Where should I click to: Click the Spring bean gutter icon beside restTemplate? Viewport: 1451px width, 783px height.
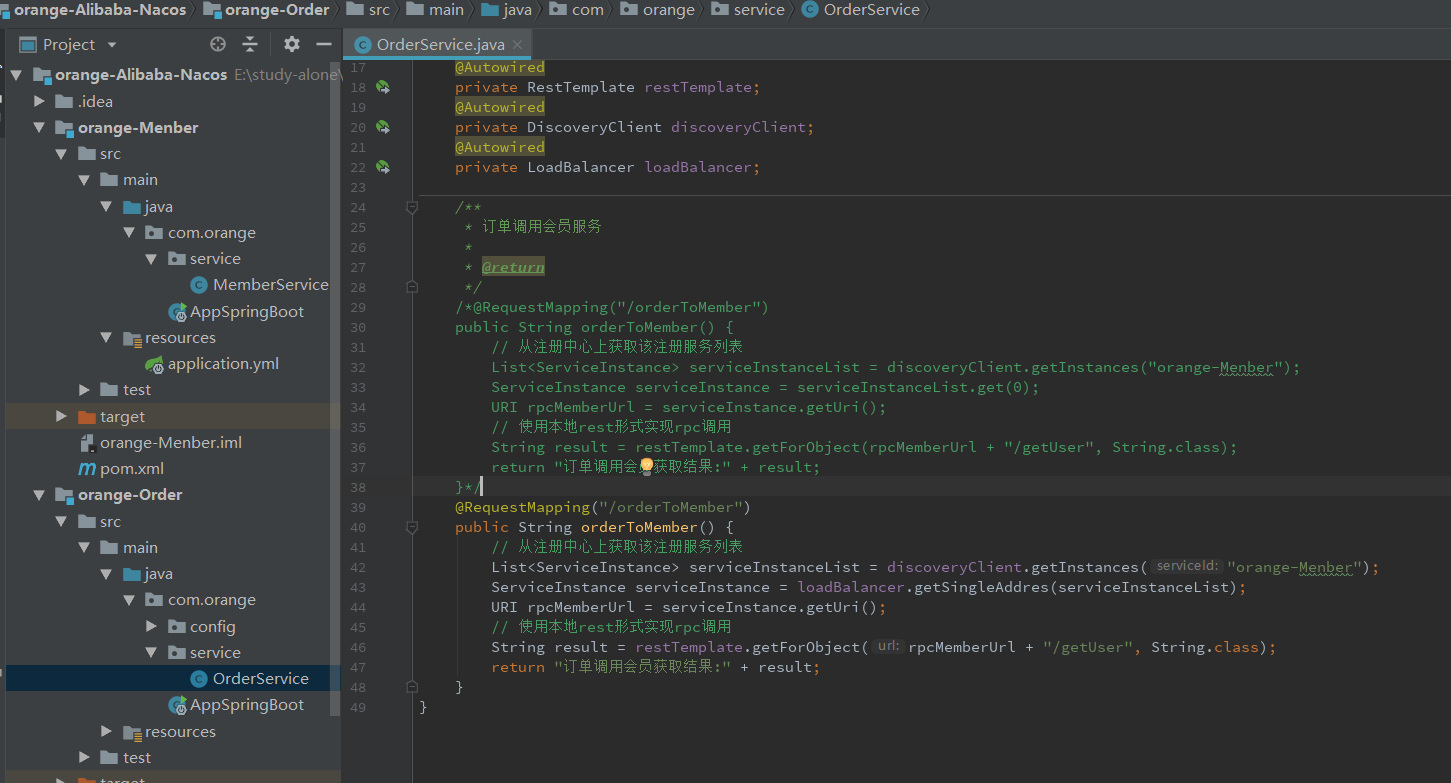coord(382,87)
